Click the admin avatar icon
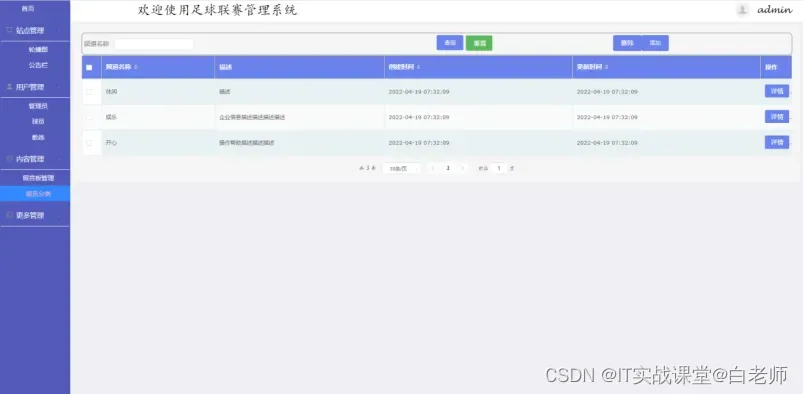Viewport: 803px width, 394px height. coord(743,10)
